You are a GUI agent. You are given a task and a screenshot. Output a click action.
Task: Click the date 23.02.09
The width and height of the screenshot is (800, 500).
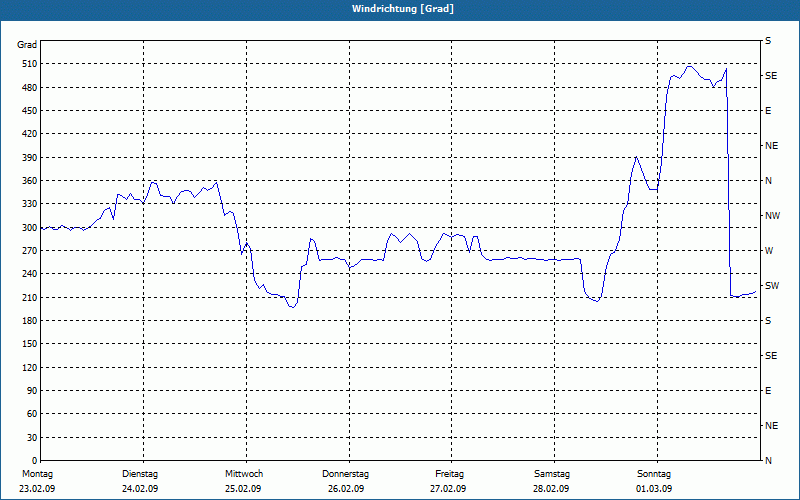click(x=37, y=489)
